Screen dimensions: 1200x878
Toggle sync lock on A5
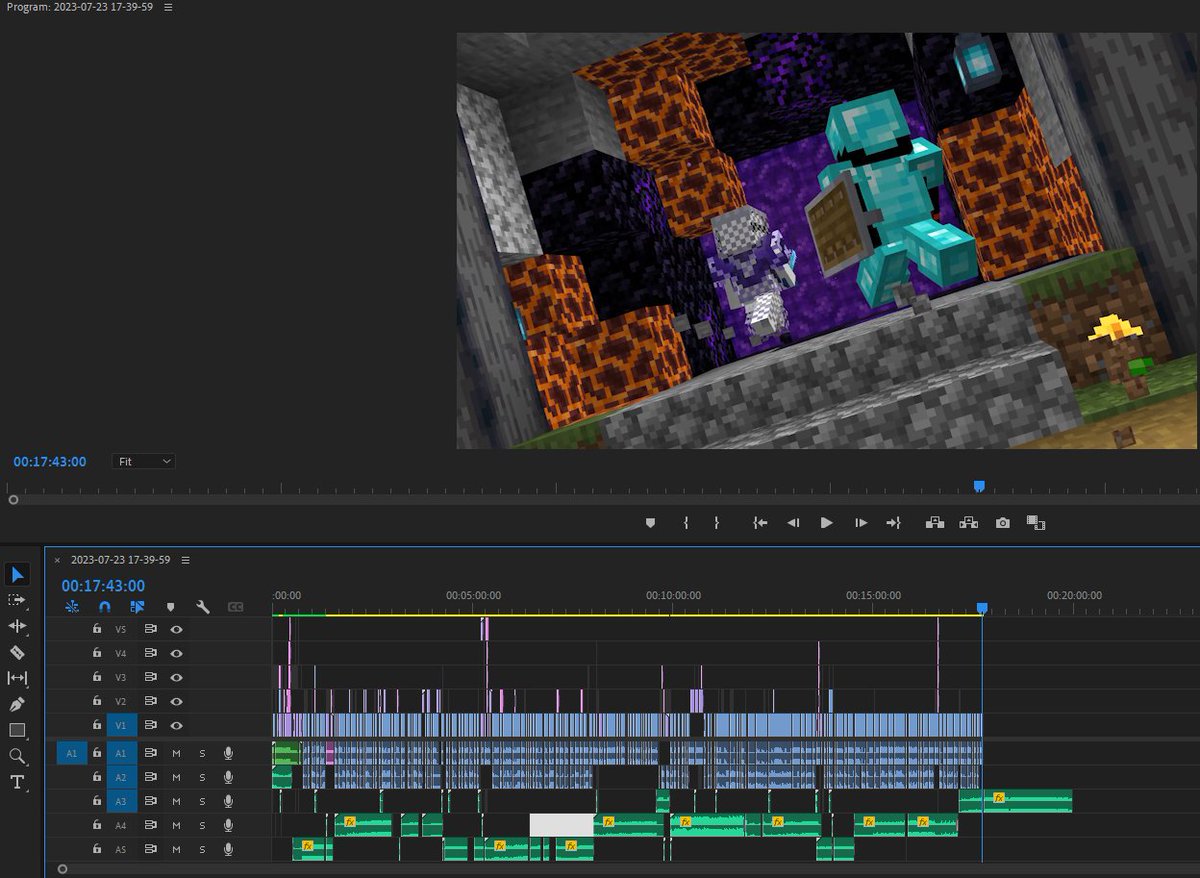click(150, 849)
